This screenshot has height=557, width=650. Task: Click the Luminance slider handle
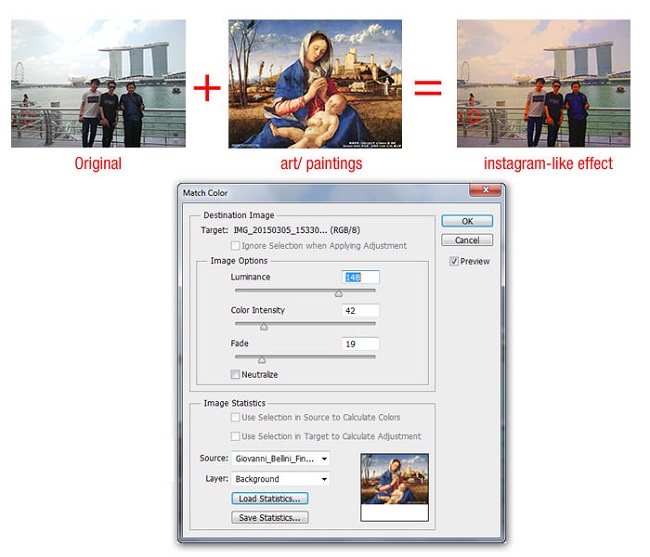point(338,294)
